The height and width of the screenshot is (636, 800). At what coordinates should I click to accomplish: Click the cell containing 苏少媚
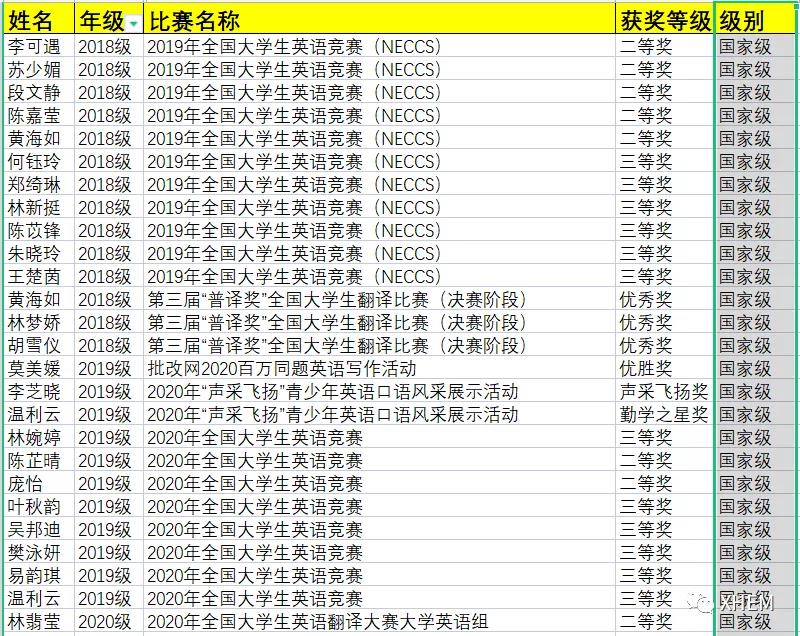click(35, 69)
